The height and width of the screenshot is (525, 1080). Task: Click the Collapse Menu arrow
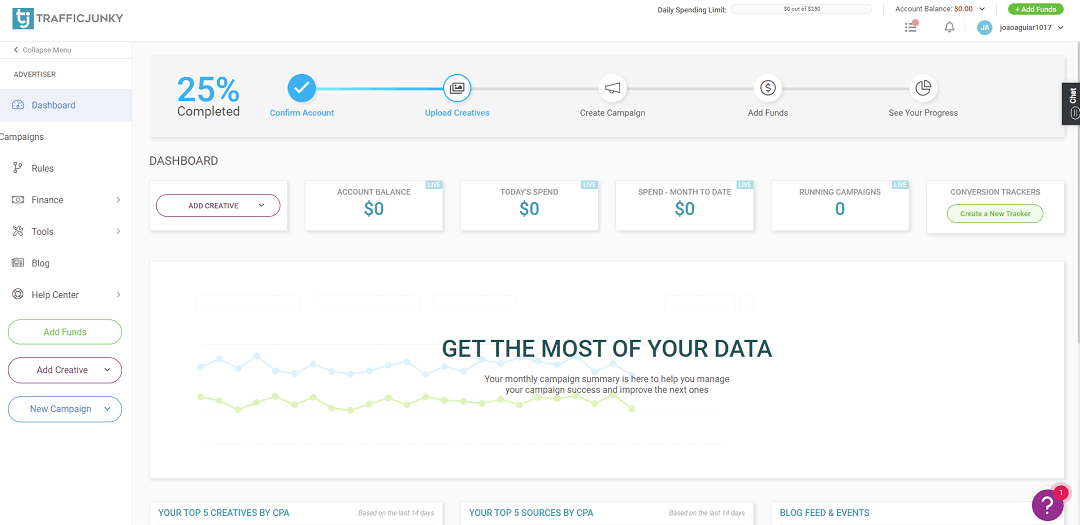click(x=16, y=50)
